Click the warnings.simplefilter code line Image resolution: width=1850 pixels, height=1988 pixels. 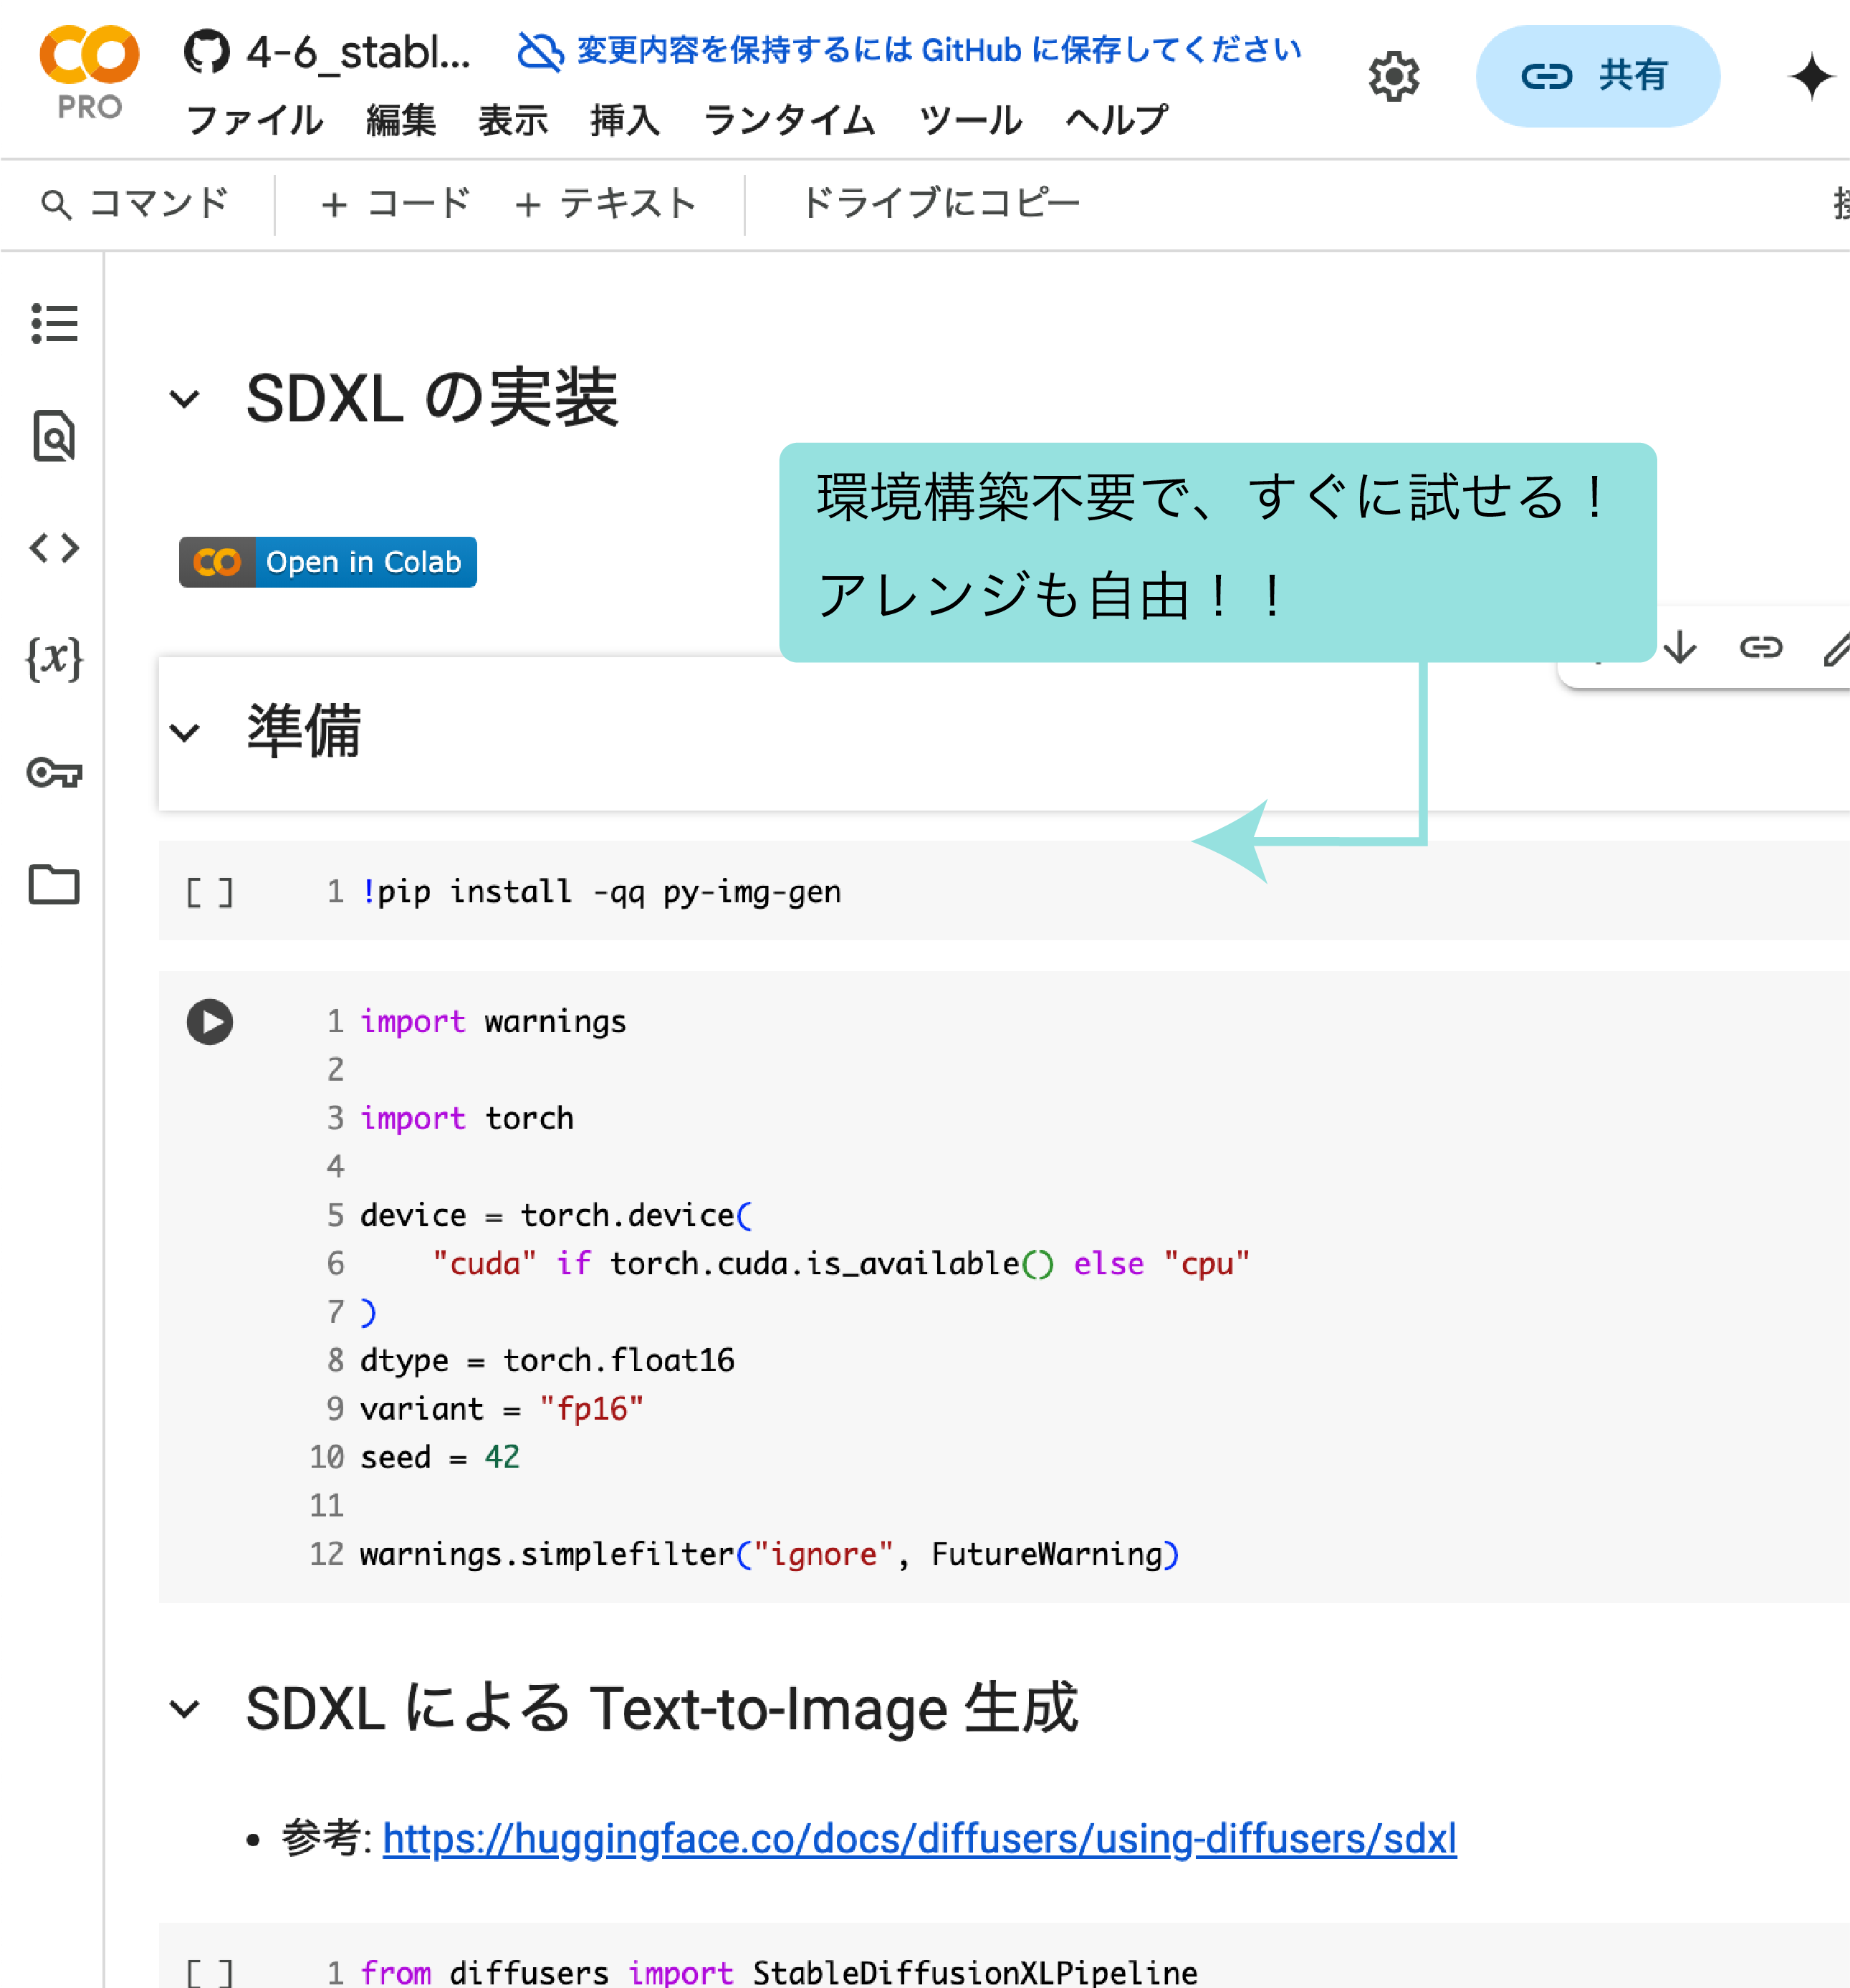(769, 1554)
